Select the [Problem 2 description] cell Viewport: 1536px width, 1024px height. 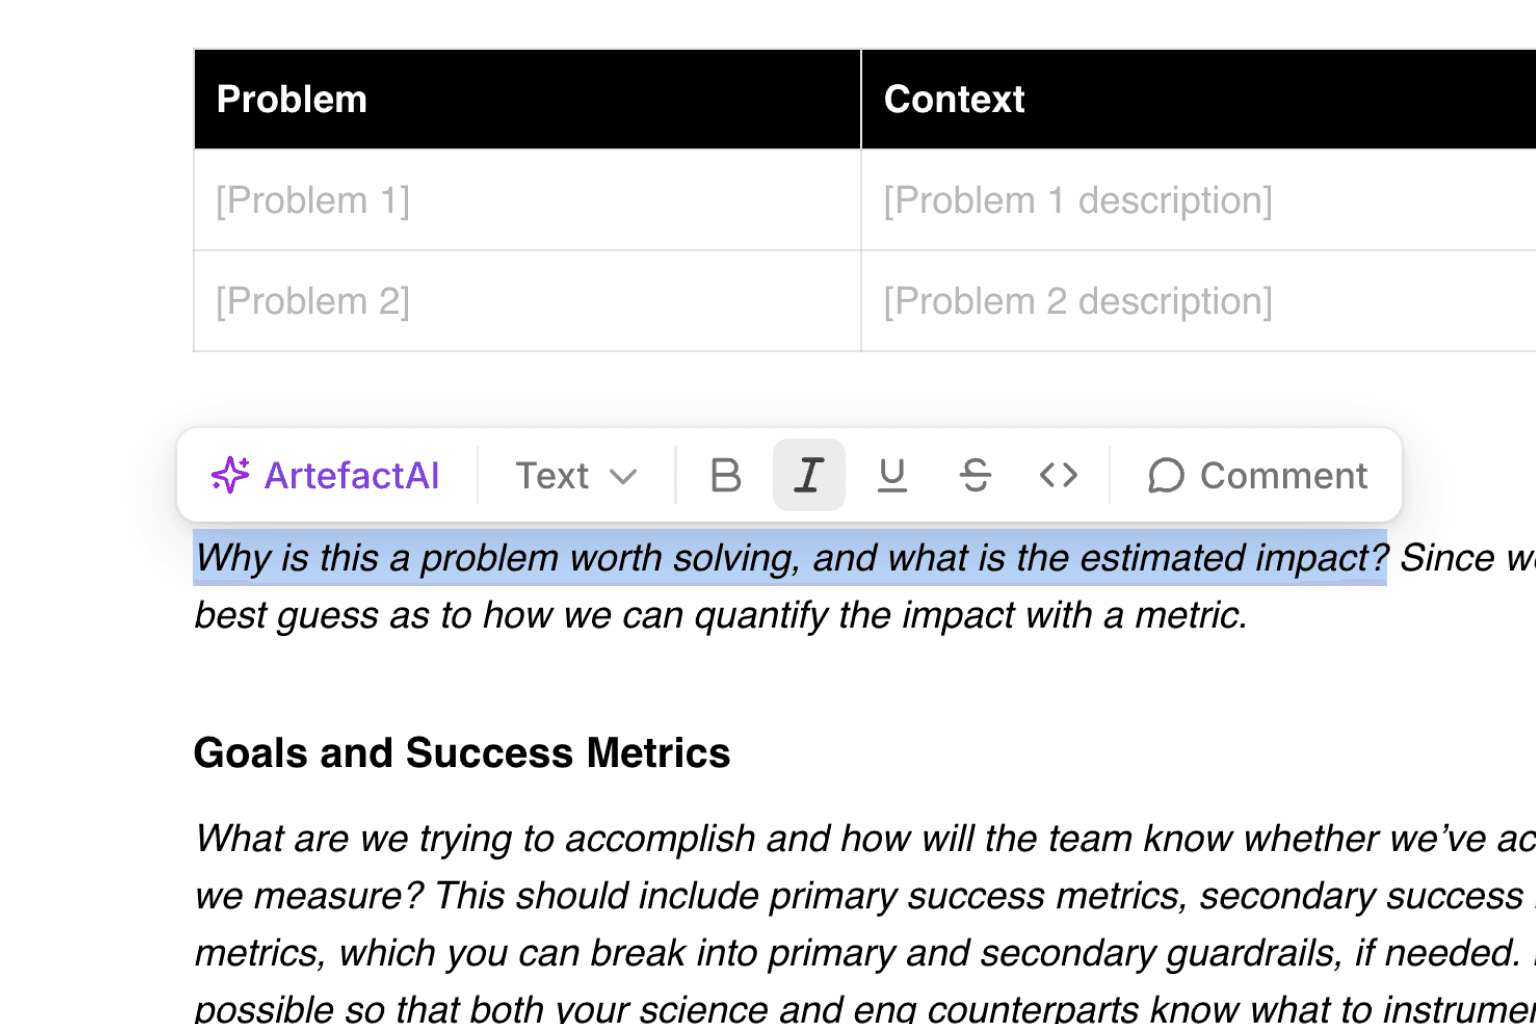click(1078, 301)
